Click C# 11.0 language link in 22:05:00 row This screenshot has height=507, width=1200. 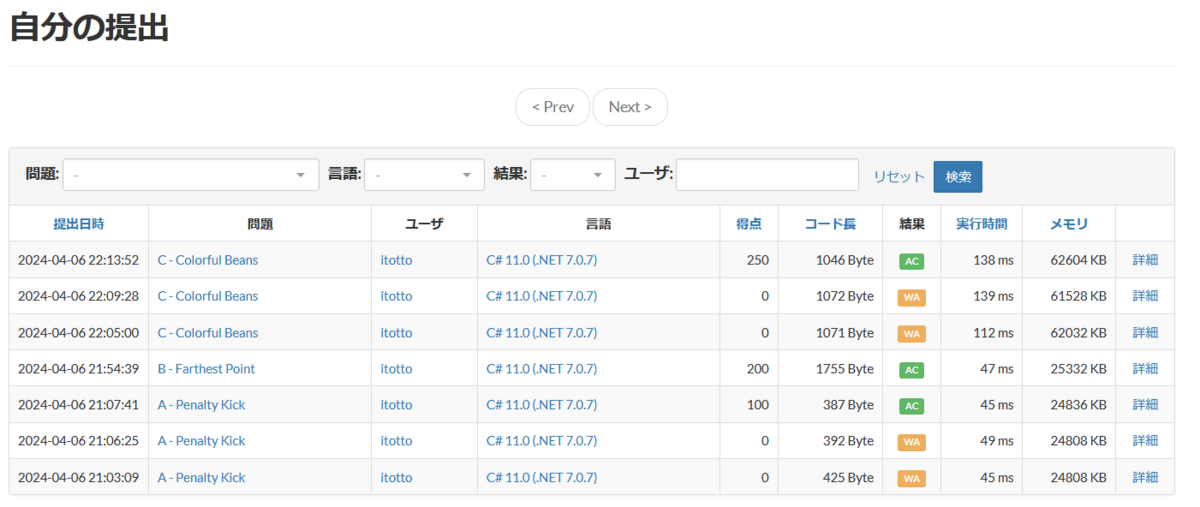(x=542, y=332)
